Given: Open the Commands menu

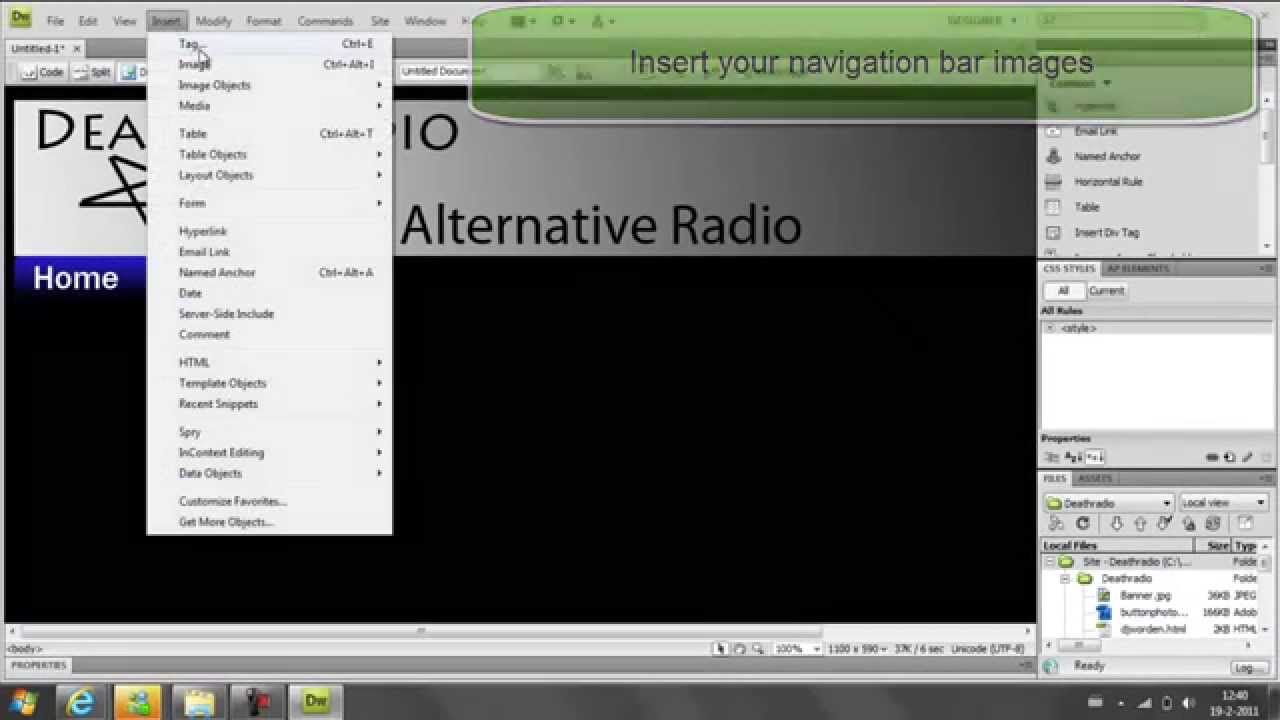Looking at the screenshot, I should pos(325,21).
